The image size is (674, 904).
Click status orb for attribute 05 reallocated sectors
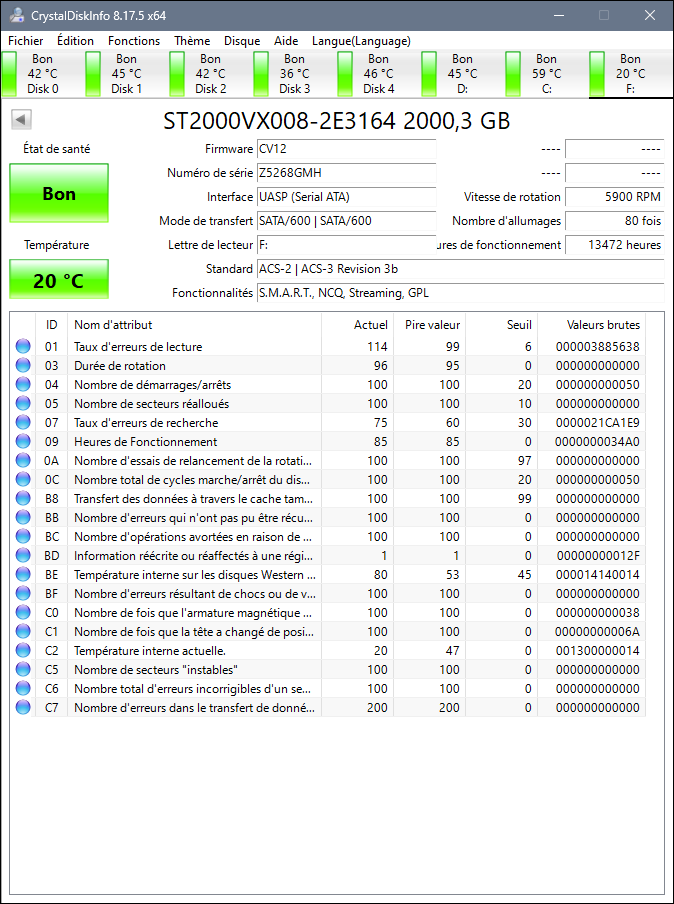pyautogui.click(x=23, y=404)
